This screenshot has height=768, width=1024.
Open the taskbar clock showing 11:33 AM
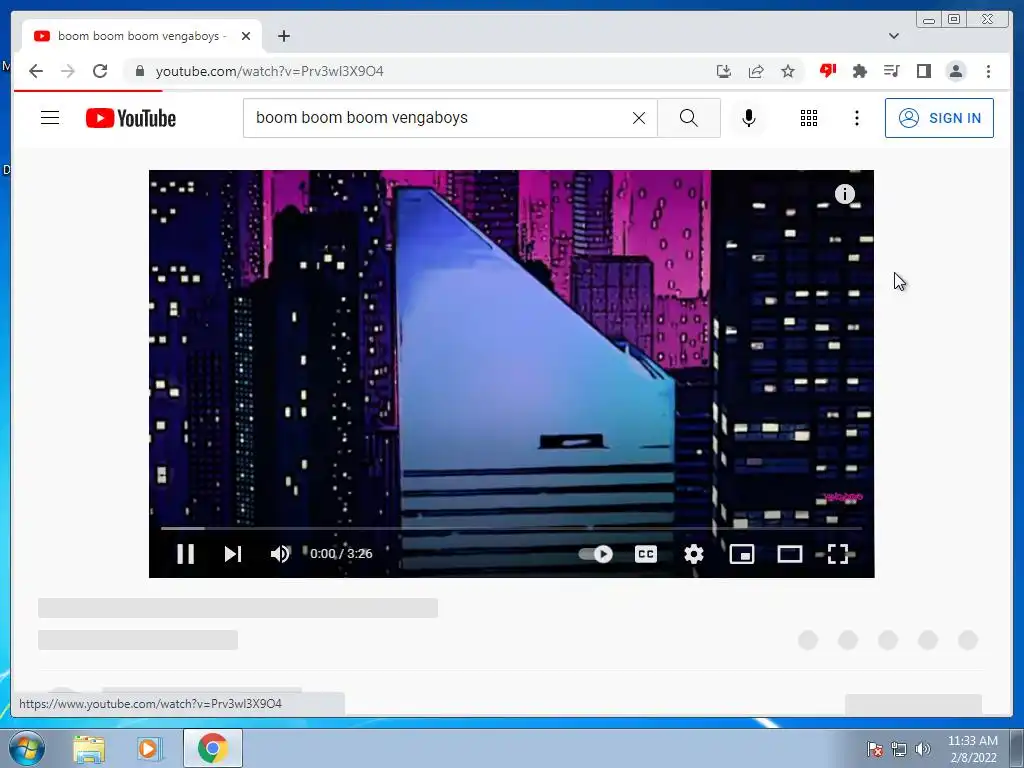973,749
